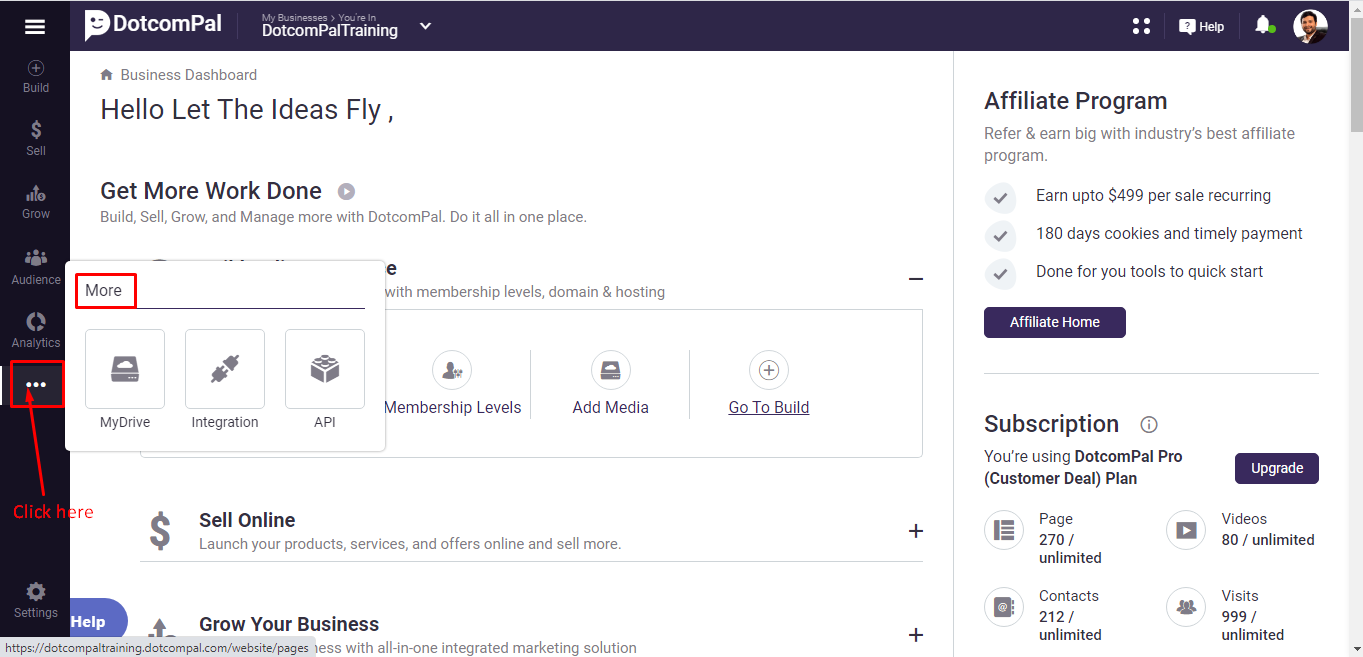
Task: Open the apps grid icon in header
Action: point(1141,26)
